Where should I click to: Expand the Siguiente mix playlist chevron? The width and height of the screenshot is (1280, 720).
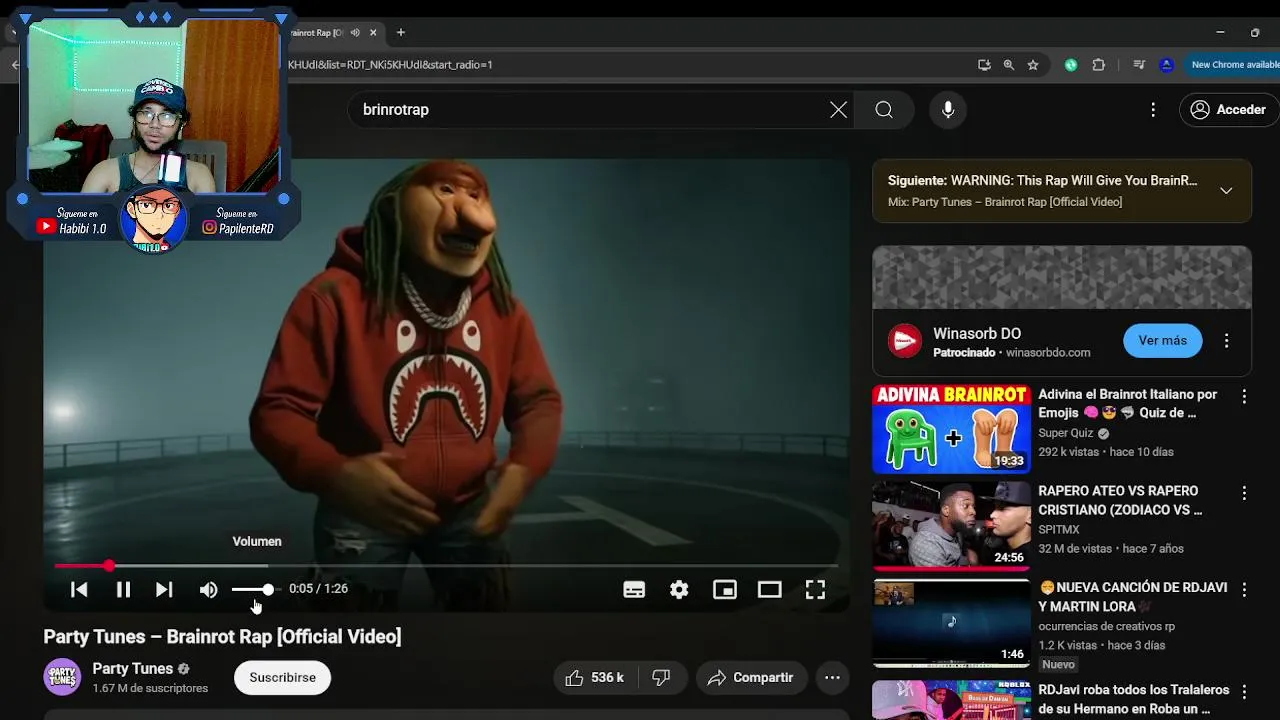coord(1226,191)
